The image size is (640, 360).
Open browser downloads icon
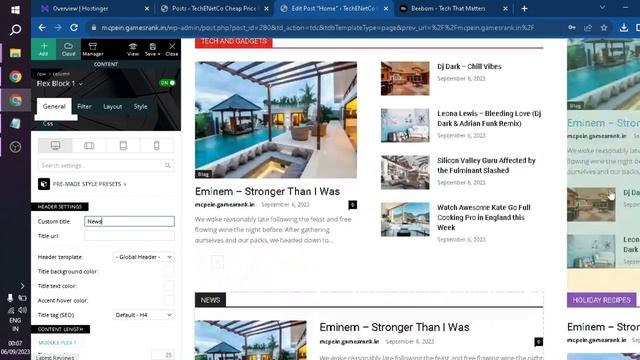(624, 28)
